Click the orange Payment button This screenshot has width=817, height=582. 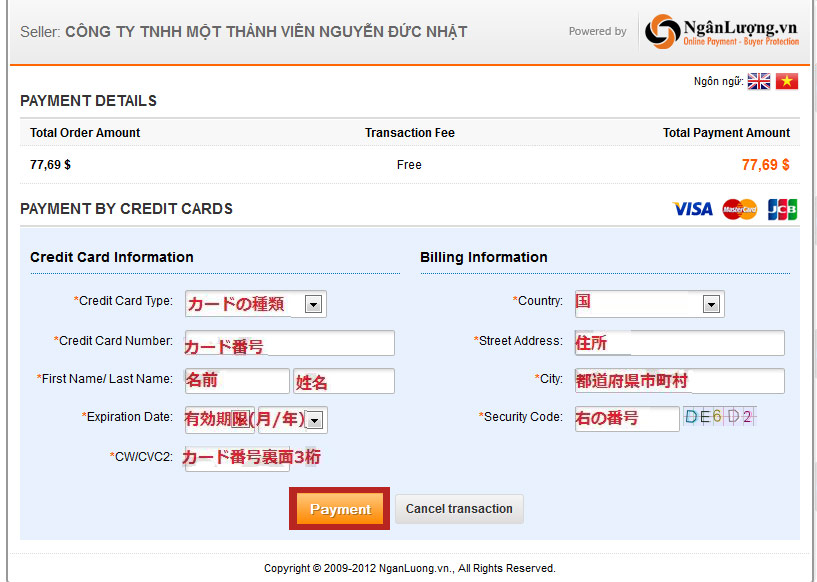339,509
